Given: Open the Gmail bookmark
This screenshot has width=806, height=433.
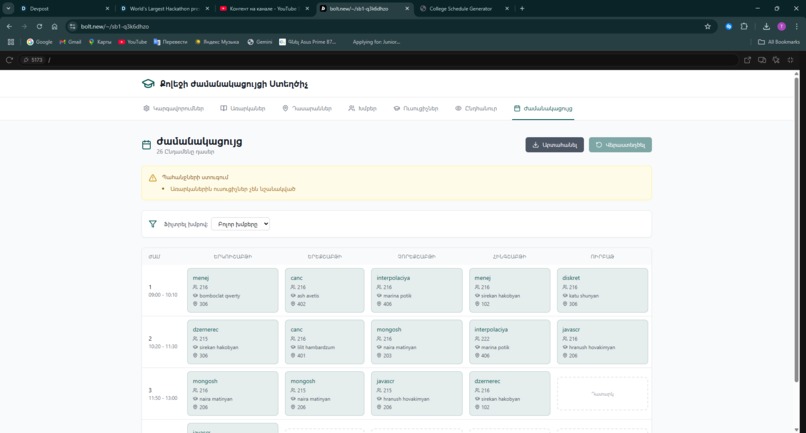Looking at the screenshot, I should click(70, 42).
